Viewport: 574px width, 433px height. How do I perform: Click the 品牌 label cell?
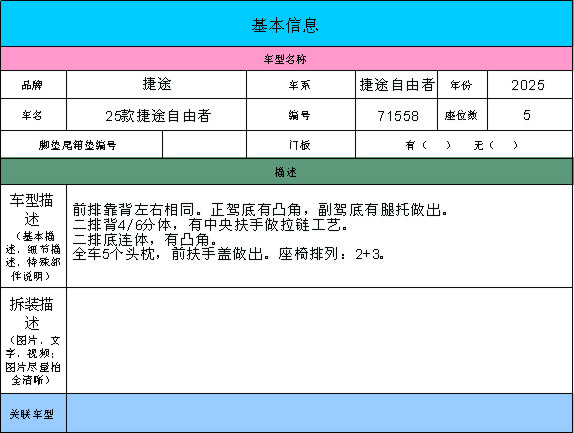coord(33,85)
